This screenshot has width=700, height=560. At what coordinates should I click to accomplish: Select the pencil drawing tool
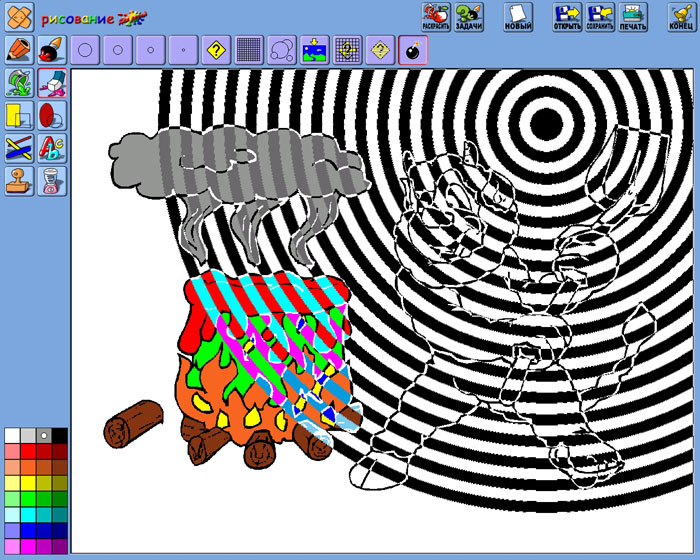[x=19, y=49]
